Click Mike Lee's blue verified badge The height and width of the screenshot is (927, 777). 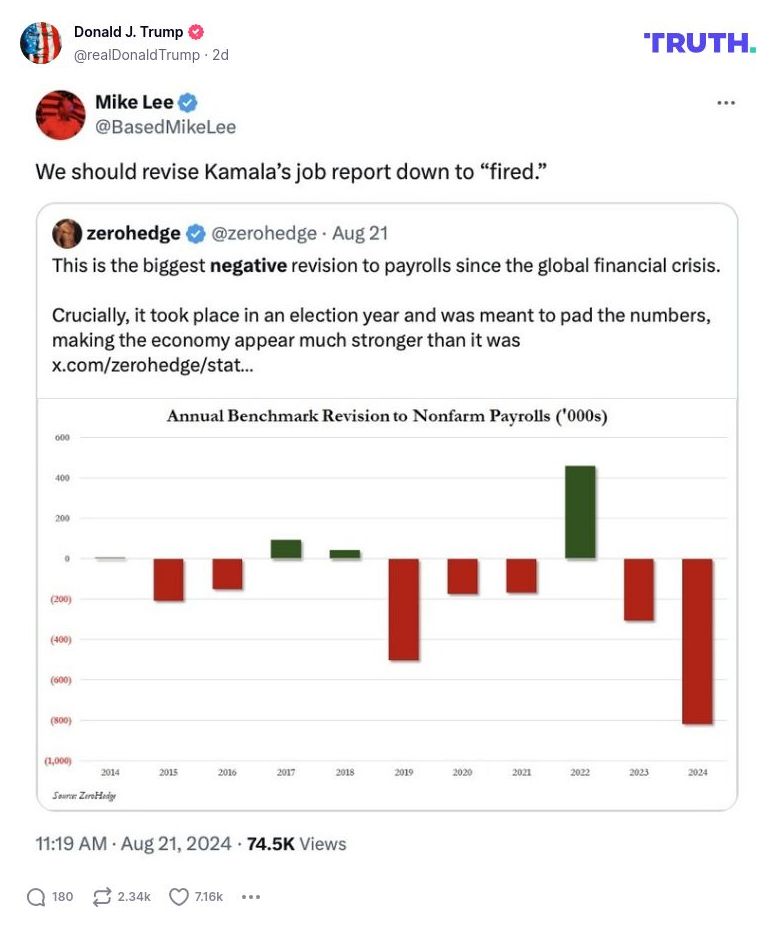pyautogui.click(x=187, y=103)
